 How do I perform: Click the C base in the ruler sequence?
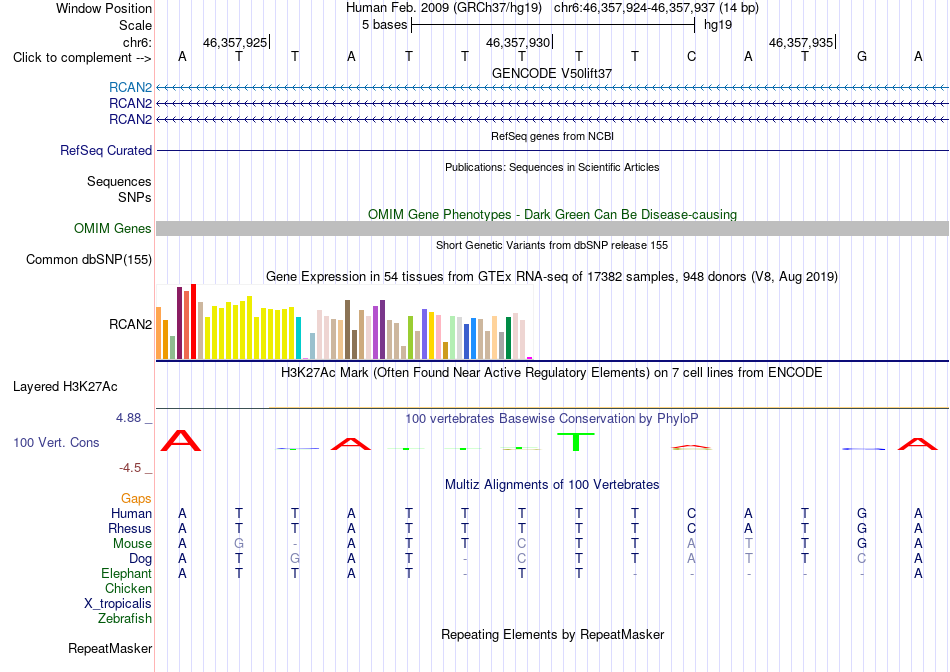coord(691,57)
